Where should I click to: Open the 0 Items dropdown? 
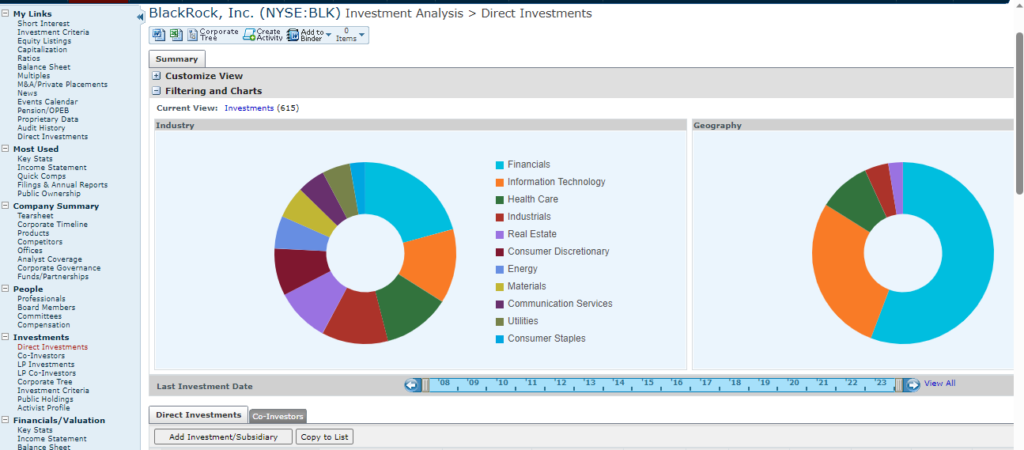point(353,35)
